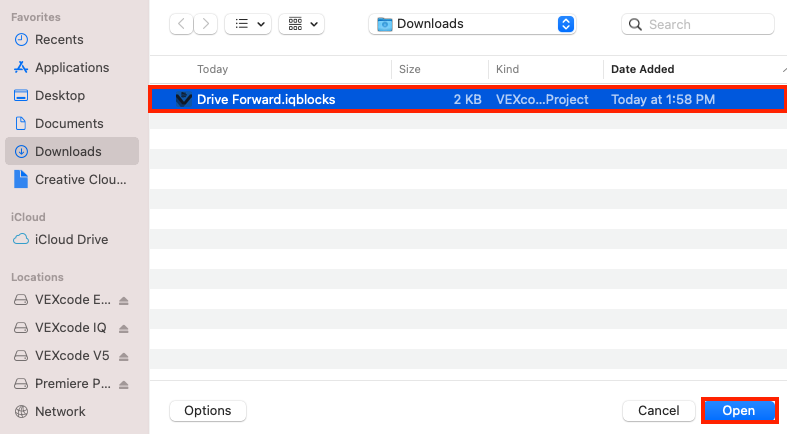Go back with the back arrow
The width and height of the screenshot is (787, 434).
[181, 24]
